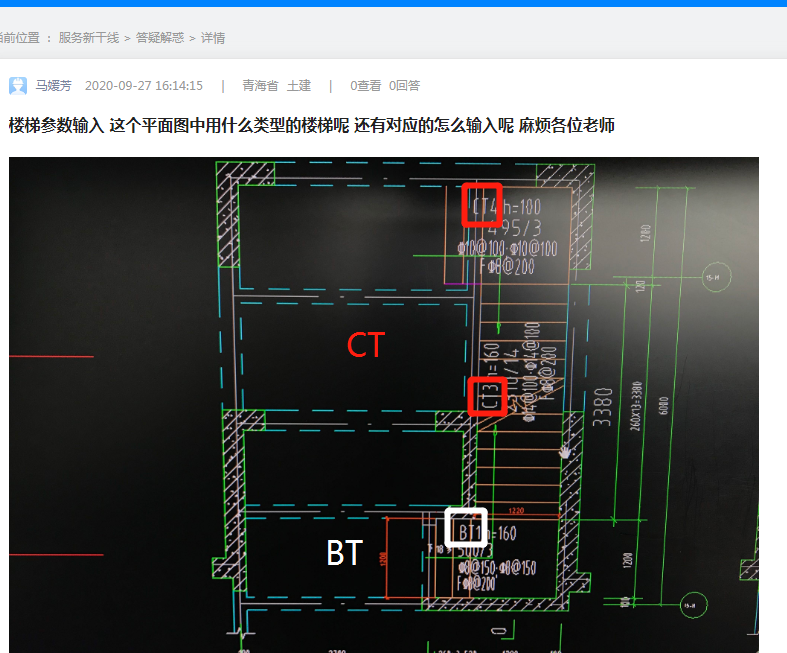Click the 3380 dimension text in the drawing

[x=602, y=407]
